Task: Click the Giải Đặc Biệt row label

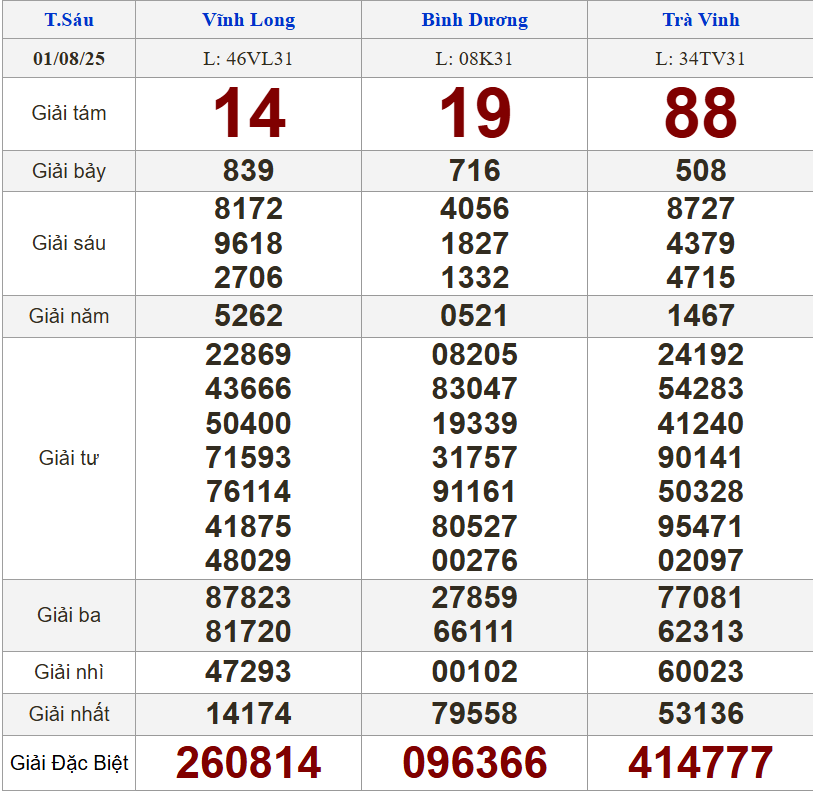Action: pyautogui.click(x=68, y=763)
